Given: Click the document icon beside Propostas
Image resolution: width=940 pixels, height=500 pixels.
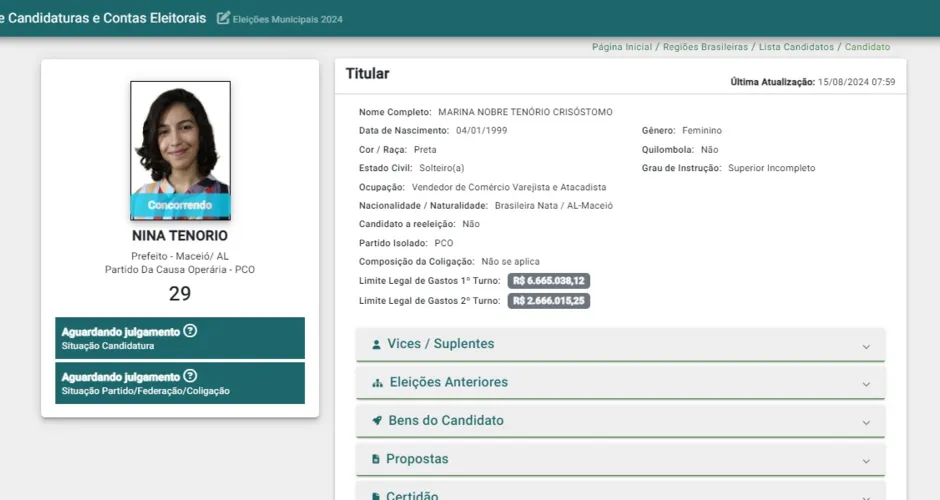Looking at the screenshot, I should [376, 459].
